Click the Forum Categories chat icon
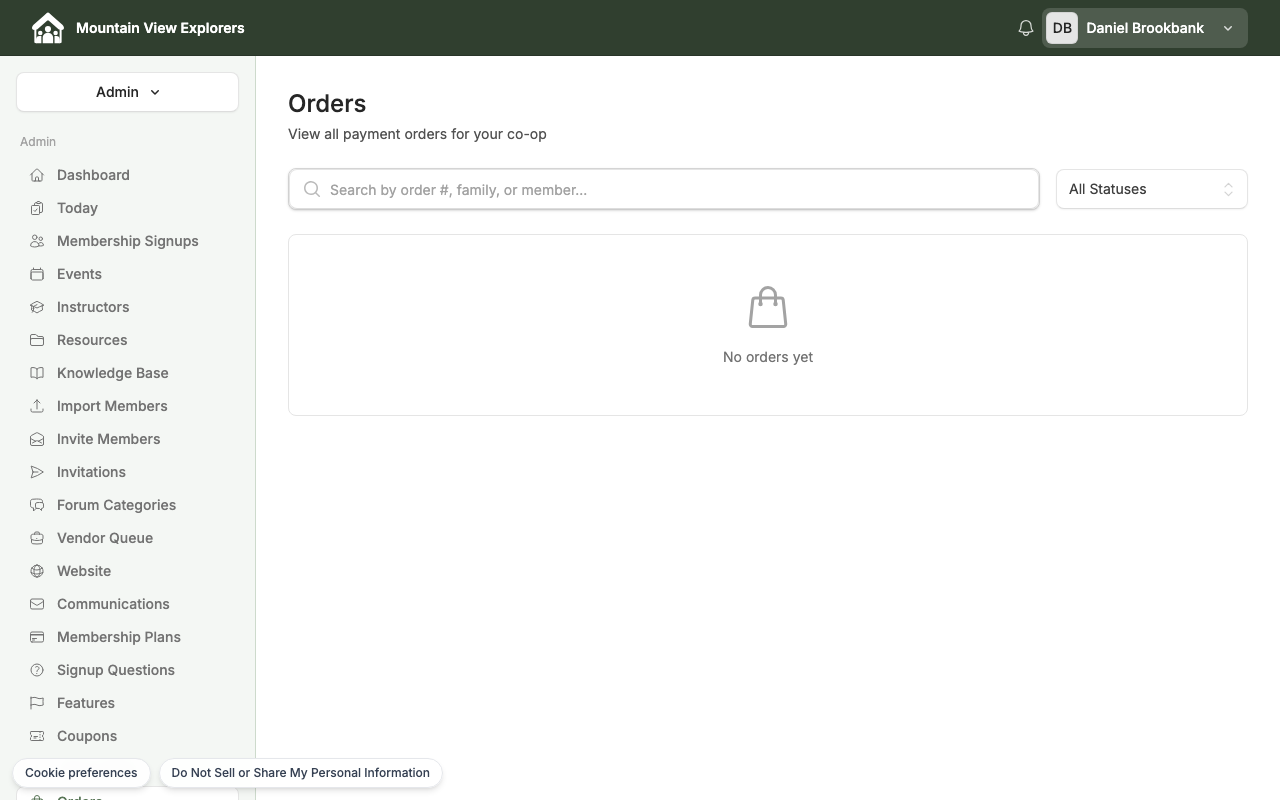This screenshot has height=800, width=1280. point(37,505)
